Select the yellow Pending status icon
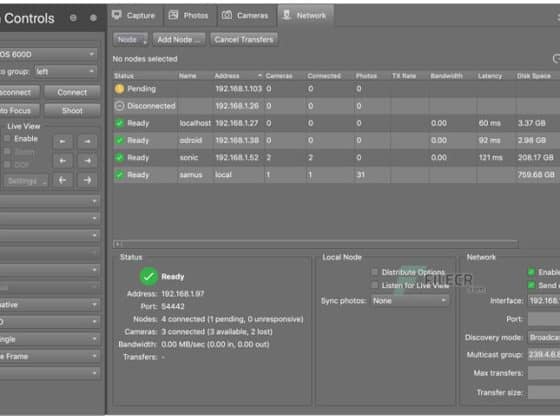This screenshot has height=420, width=560. coord(119,89)
